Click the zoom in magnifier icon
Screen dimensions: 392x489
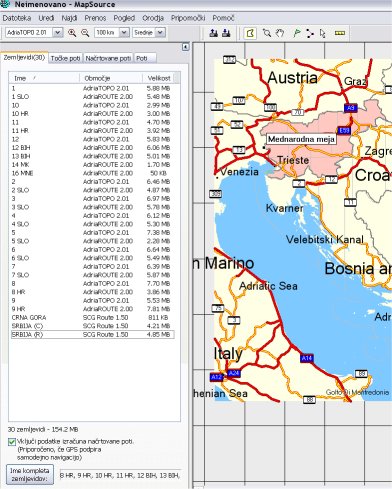pyautogui.click(x=72, y=33)
